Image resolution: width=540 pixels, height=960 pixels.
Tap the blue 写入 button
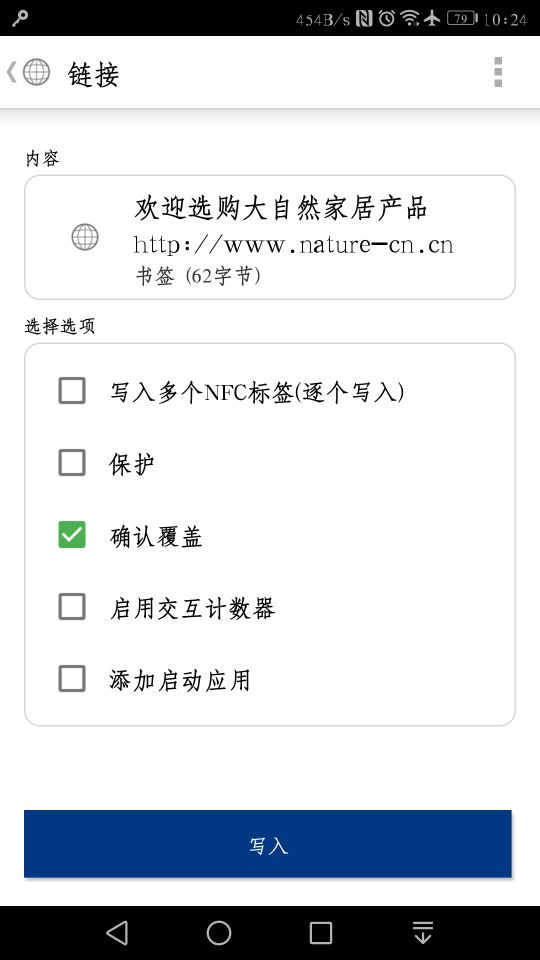click(x=268, y=844)
